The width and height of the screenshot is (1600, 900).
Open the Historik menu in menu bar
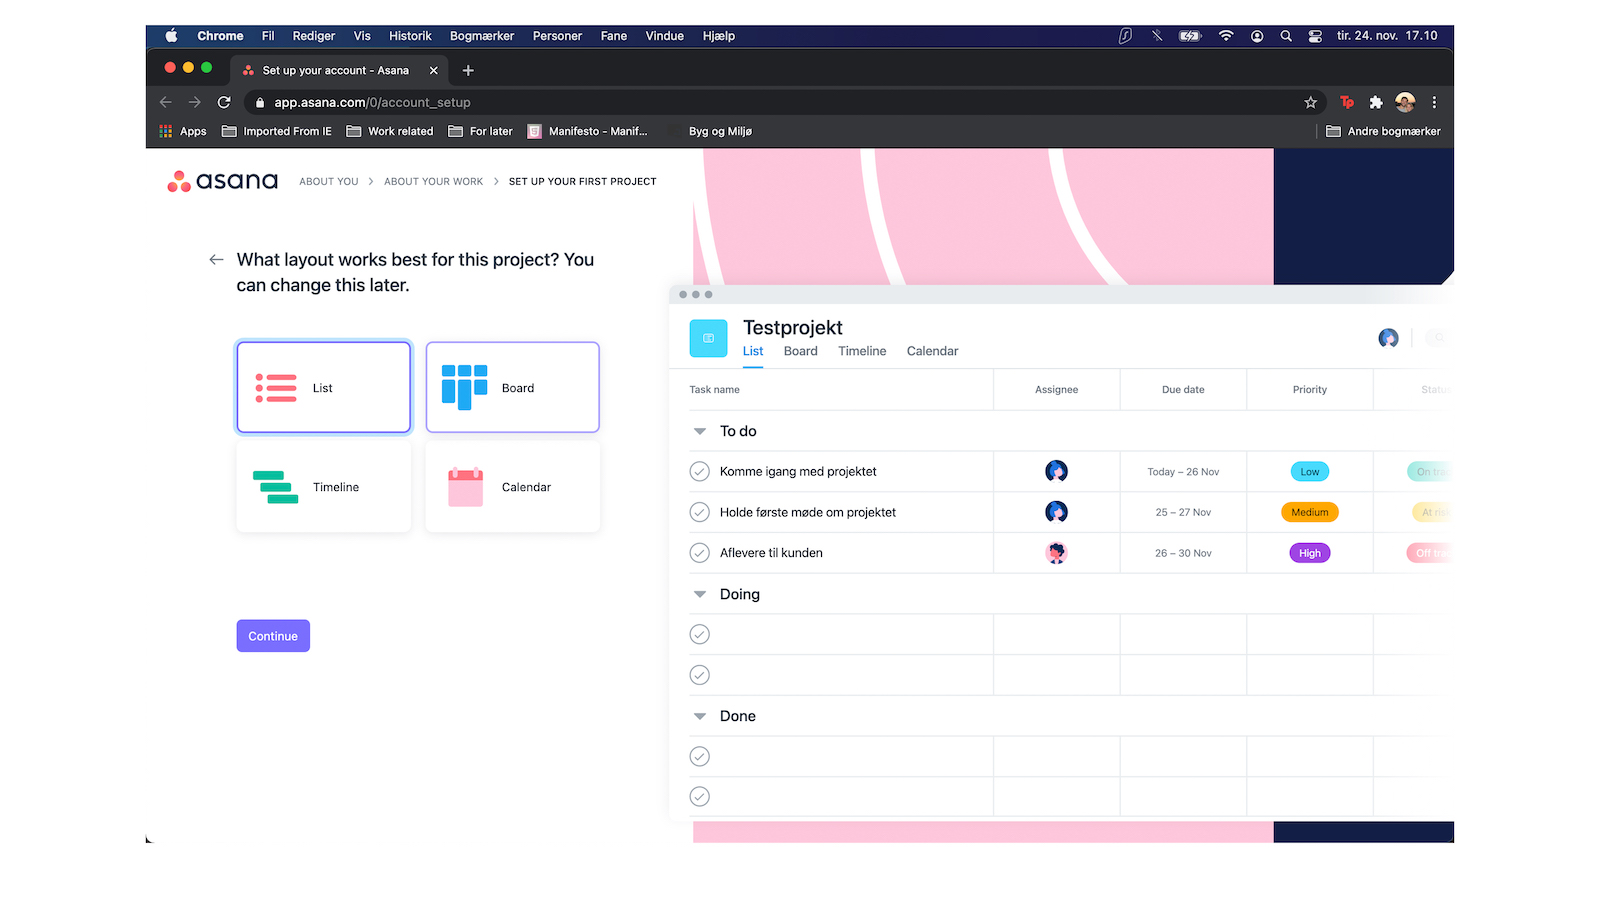click(410, 36)
